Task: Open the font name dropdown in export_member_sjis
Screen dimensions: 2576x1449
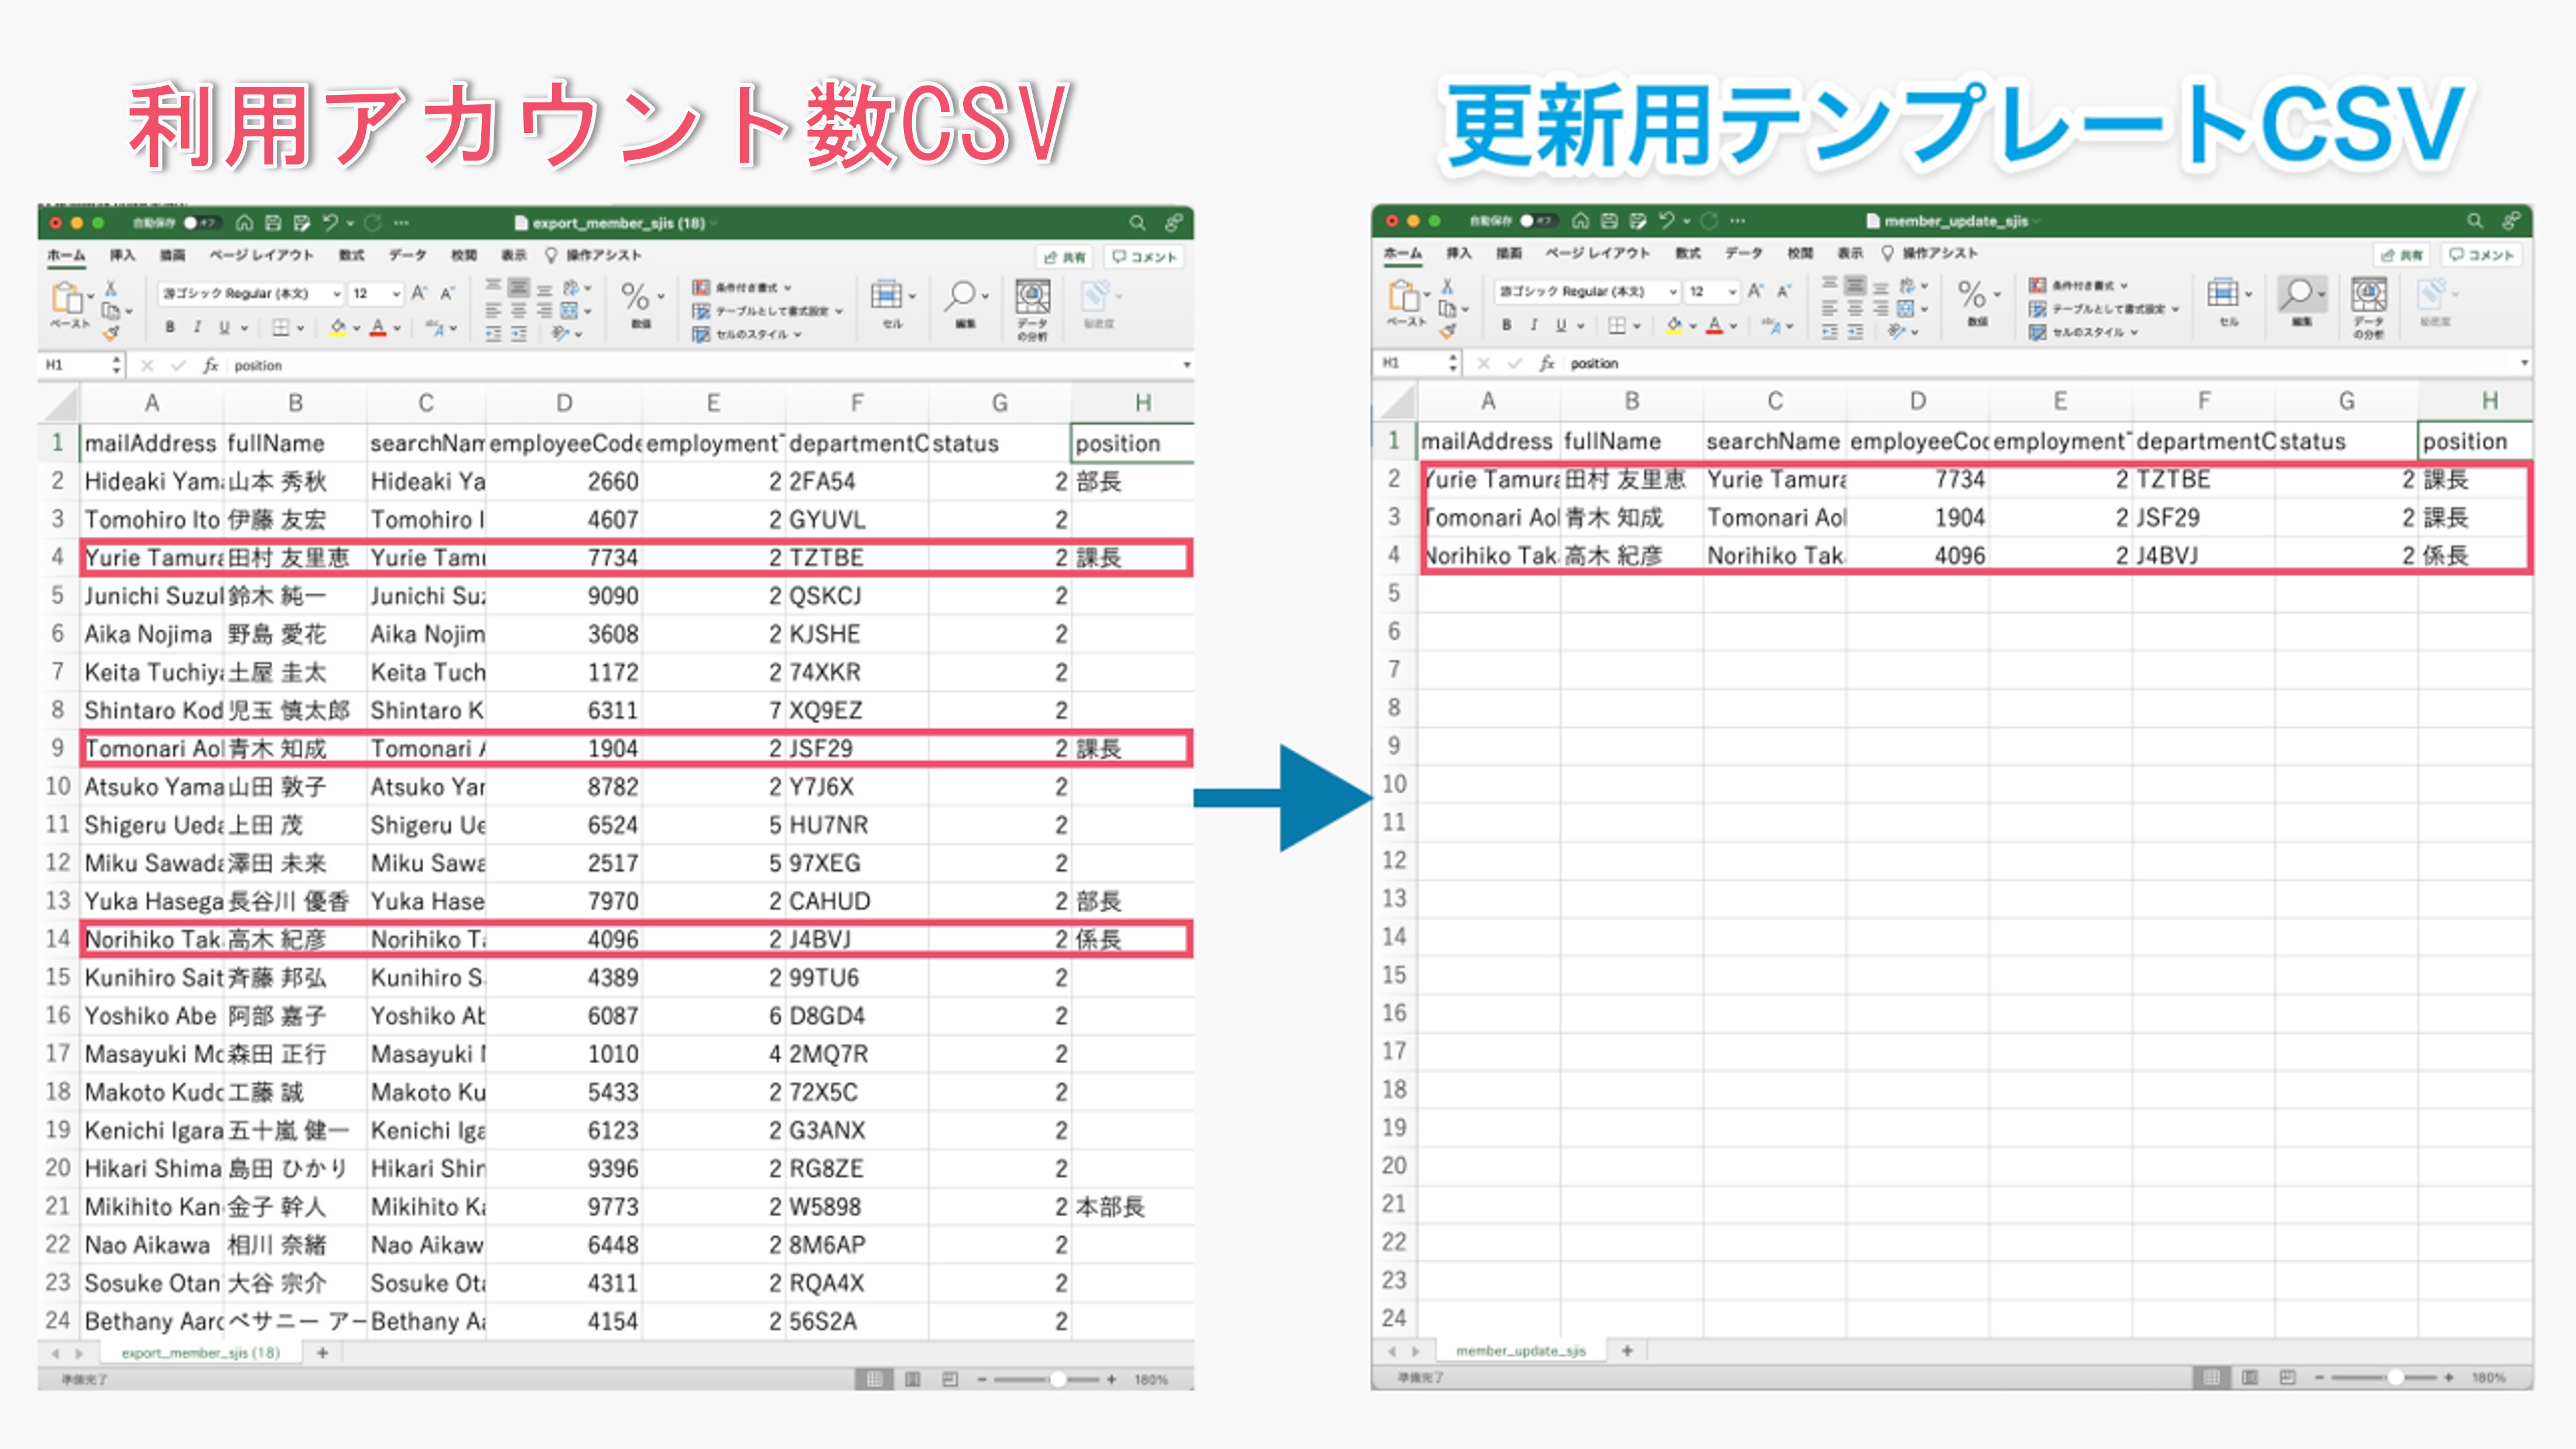Action: coord(337,293)
